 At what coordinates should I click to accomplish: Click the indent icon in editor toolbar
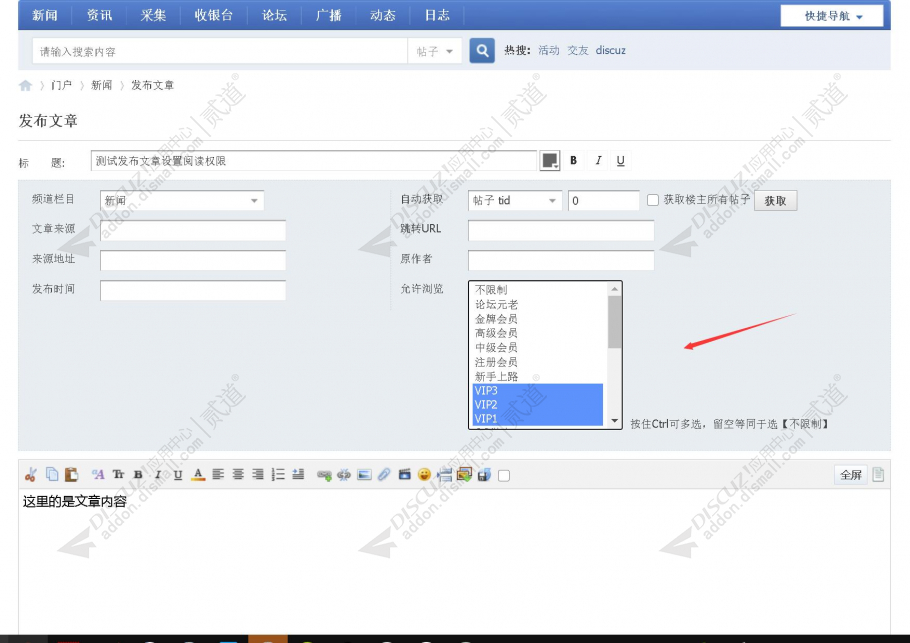(x=298, y=475)
